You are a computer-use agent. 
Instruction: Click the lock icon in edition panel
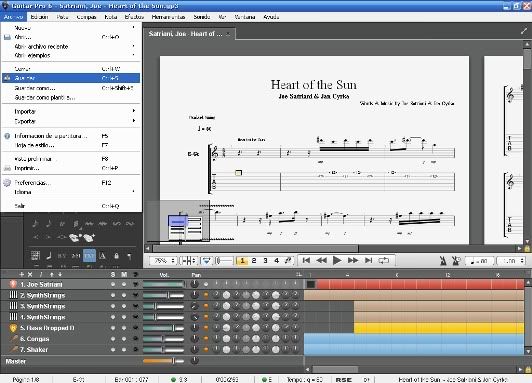click(x=116, y=256)
